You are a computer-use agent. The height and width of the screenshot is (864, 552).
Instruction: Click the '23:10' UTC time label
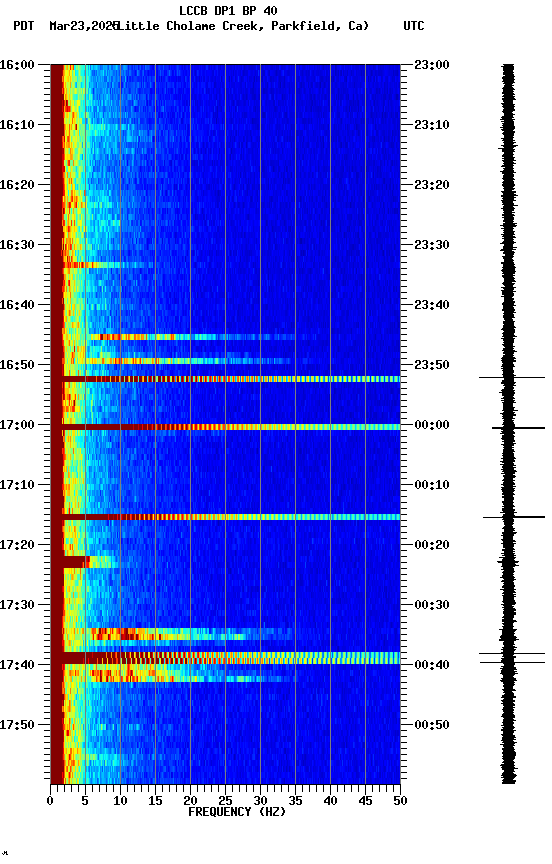(x=432, y=125)
